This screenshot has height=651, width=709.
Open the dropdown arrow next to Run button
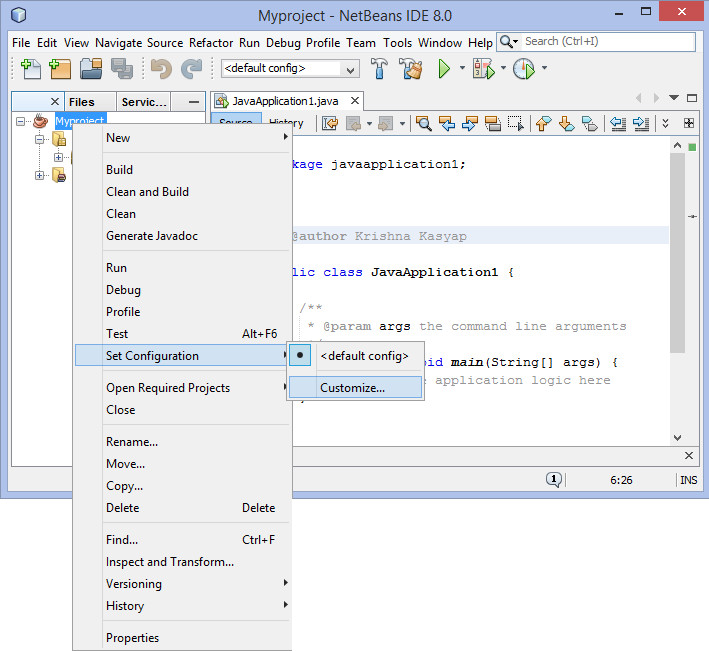click(x=462, y=69)
